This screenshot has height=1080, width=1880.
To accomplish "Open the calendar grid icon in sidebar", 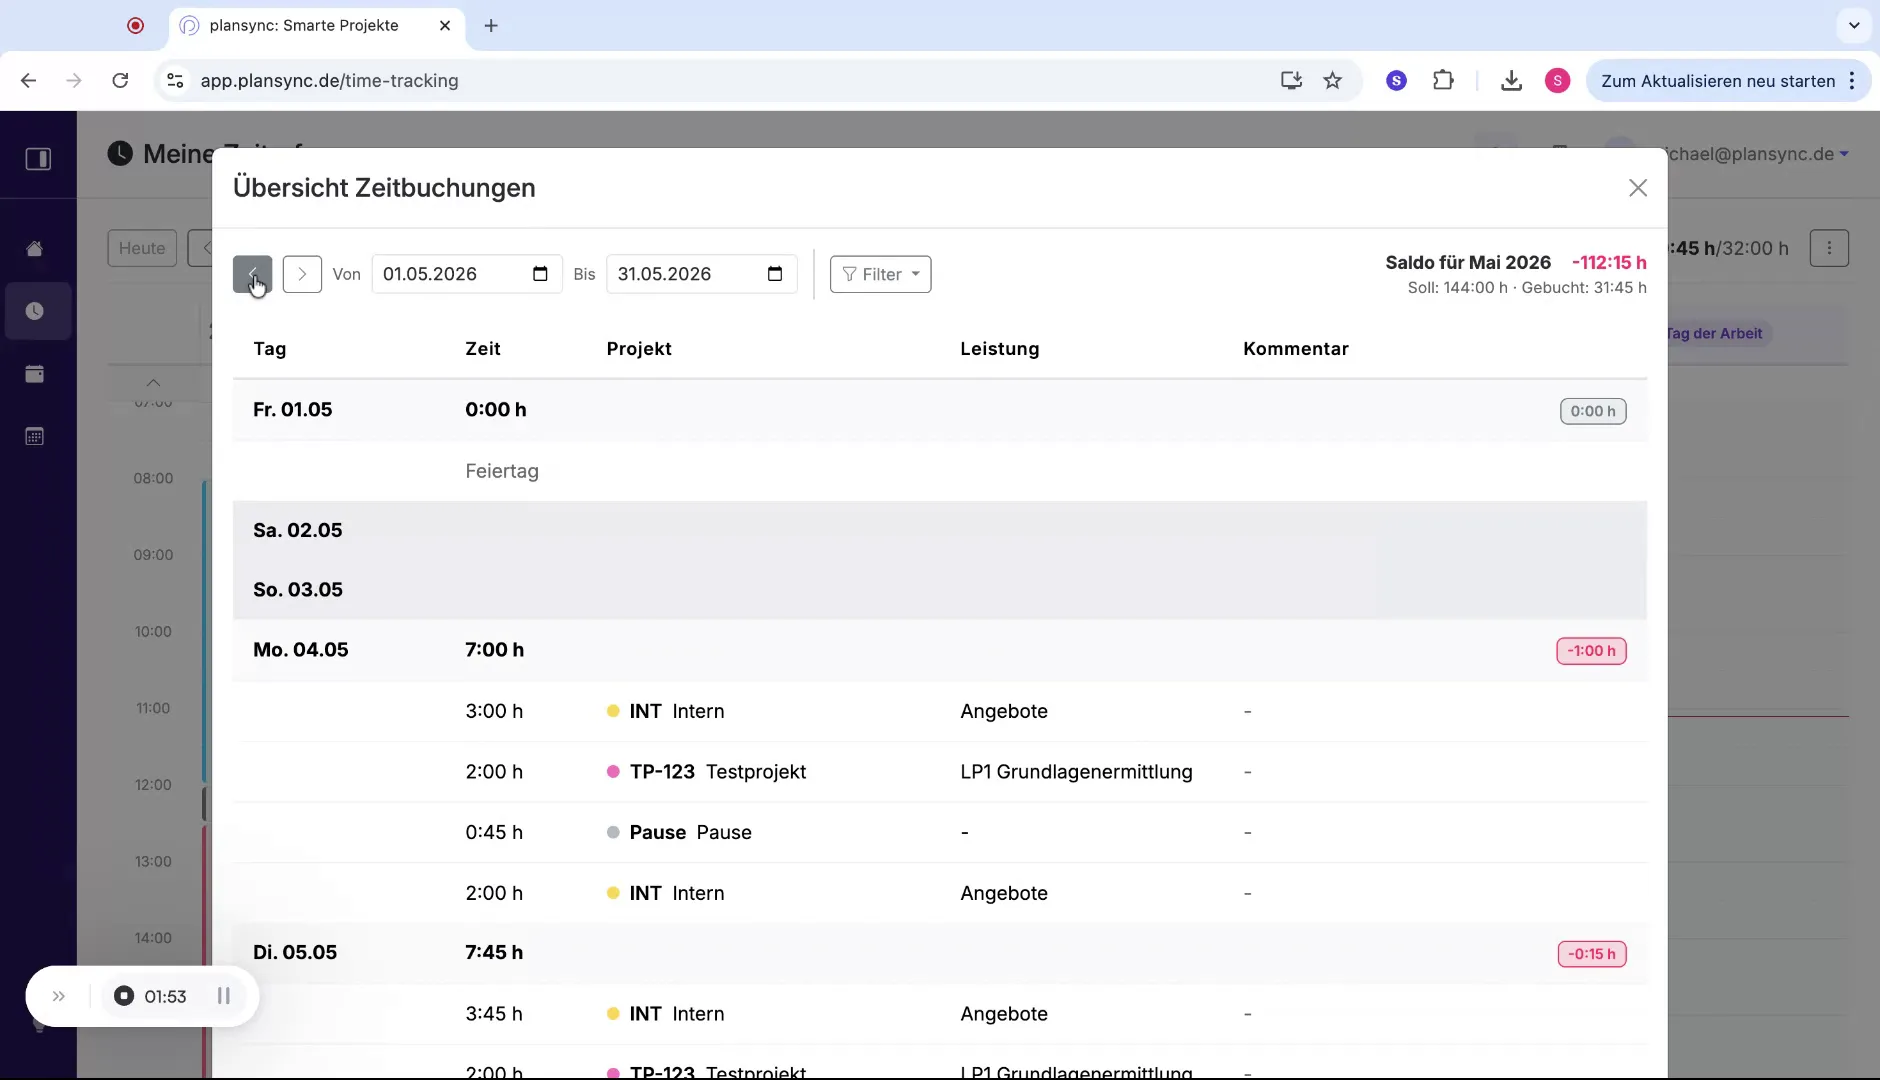I will tap(35, 436).
